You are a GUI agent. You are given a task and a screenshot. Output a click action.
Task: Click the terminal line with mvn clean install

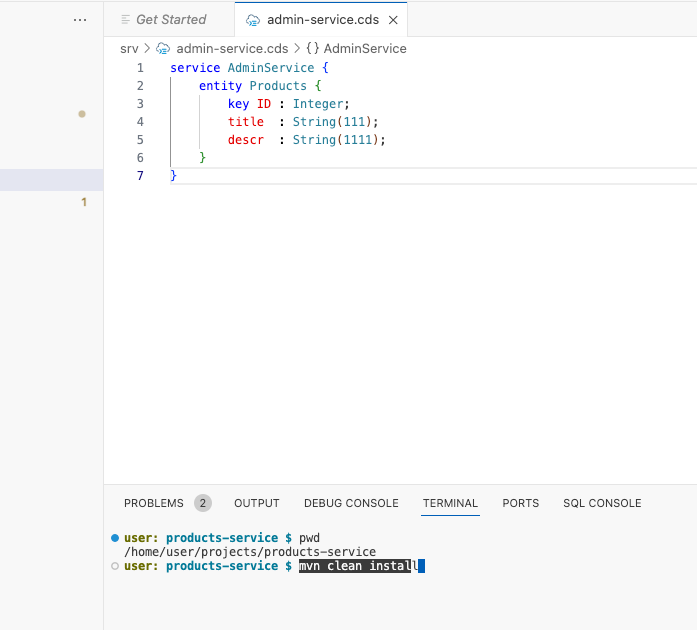[x=355, y=566]
